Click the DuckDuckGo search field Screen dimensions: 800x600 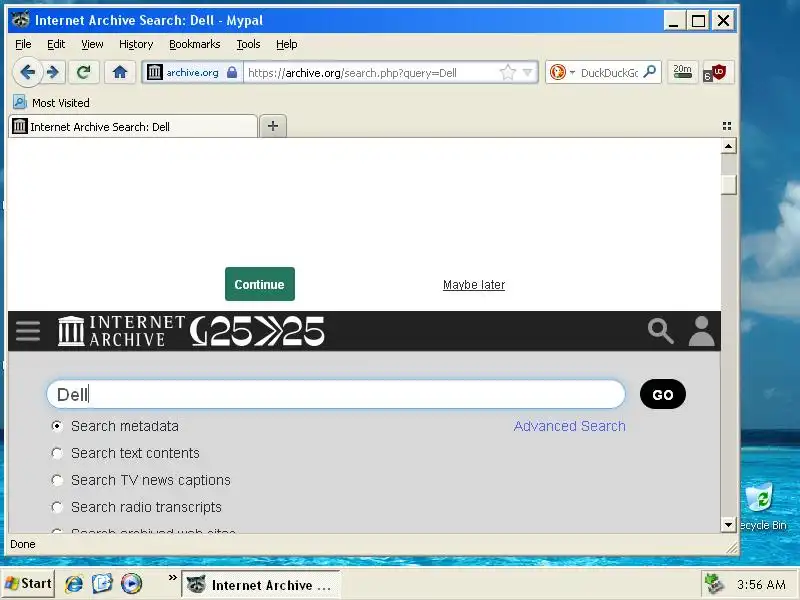pyautogui.click(x=609, y=72)
